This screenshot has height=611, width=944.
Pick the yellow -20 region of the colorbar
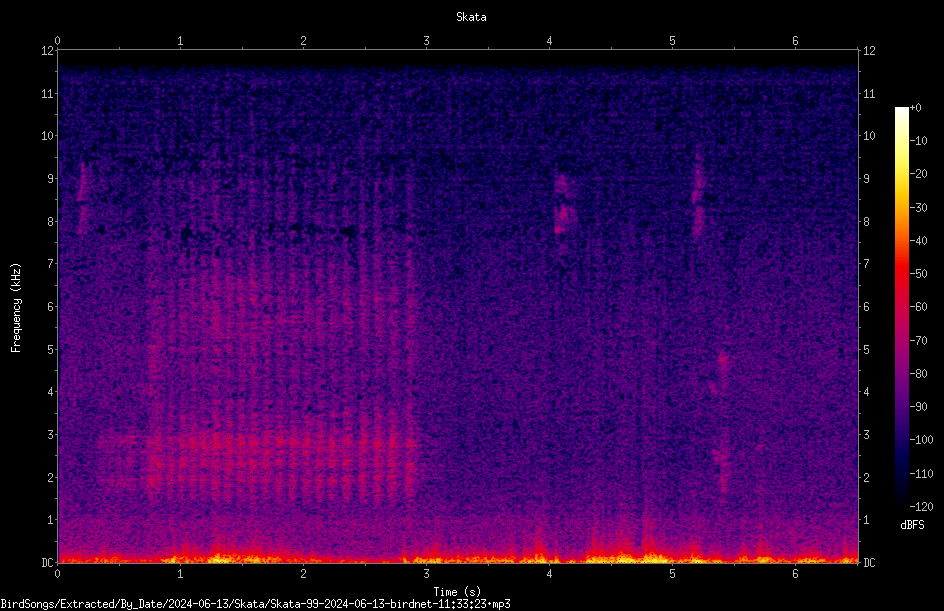tap(901, 174)
